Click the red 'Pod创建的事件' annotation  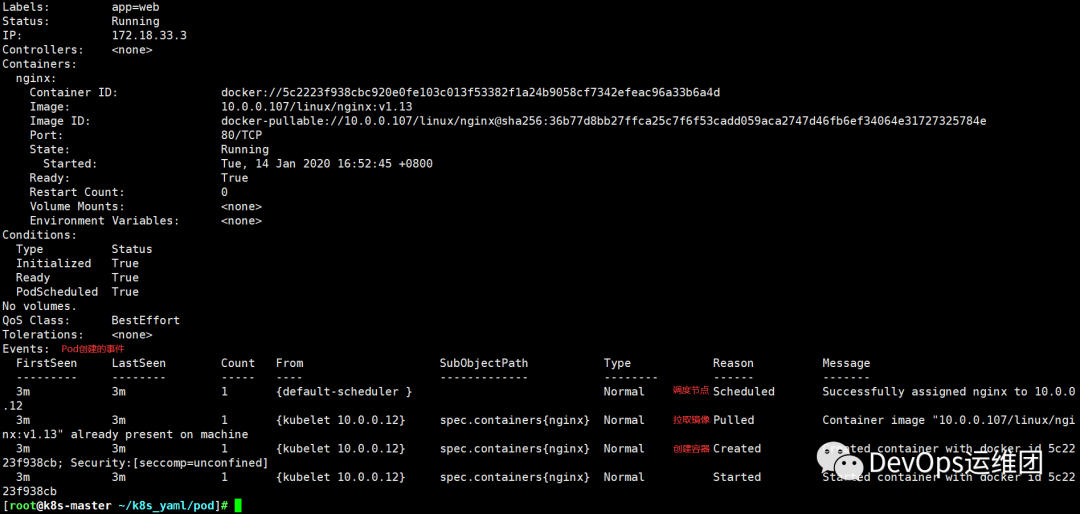coord(93,349)
